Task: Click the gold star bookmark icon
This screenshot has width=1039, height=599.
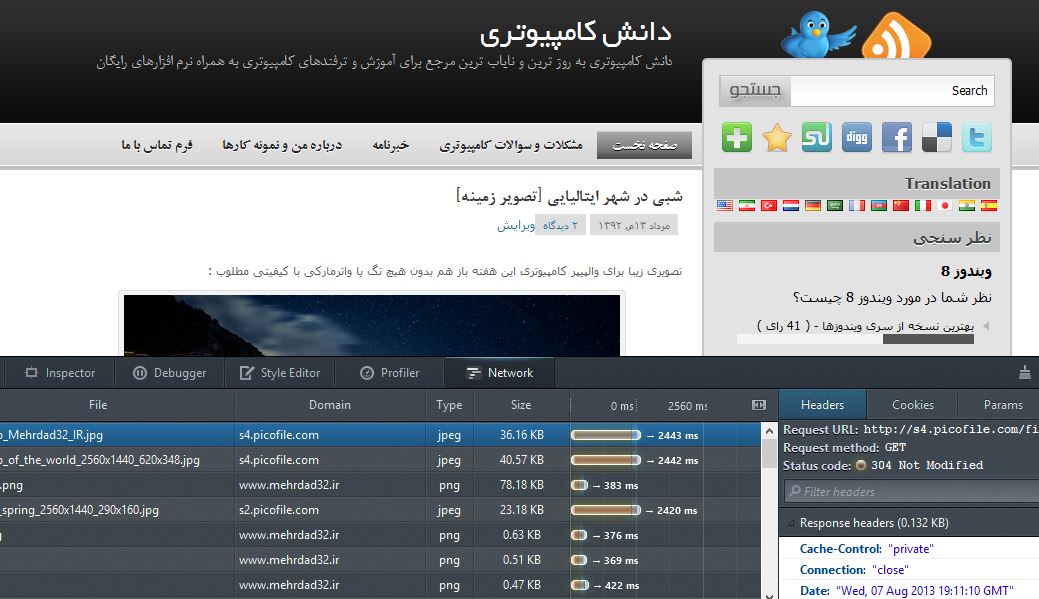Action: coord(777,137)
